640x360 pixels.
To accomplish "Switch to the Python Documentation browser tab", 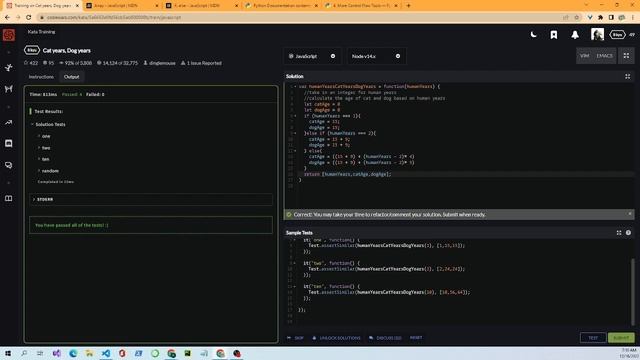I will click(x=281, y=6).
